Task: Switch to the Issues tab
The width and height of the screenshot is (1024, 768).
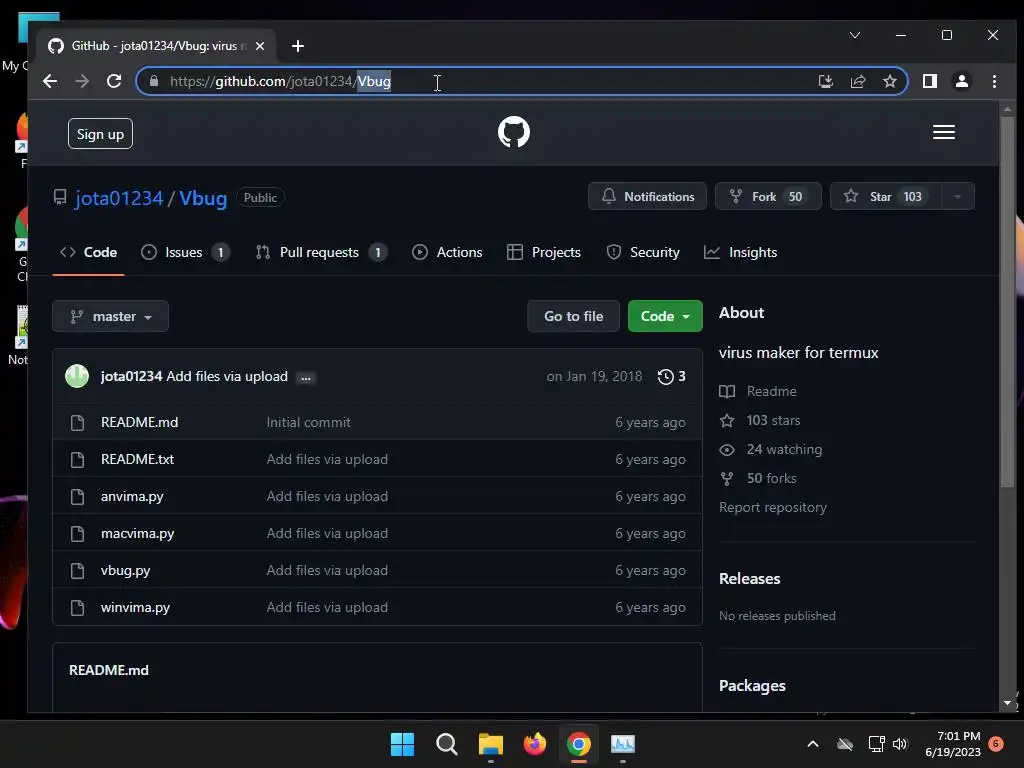Action: 185,252
